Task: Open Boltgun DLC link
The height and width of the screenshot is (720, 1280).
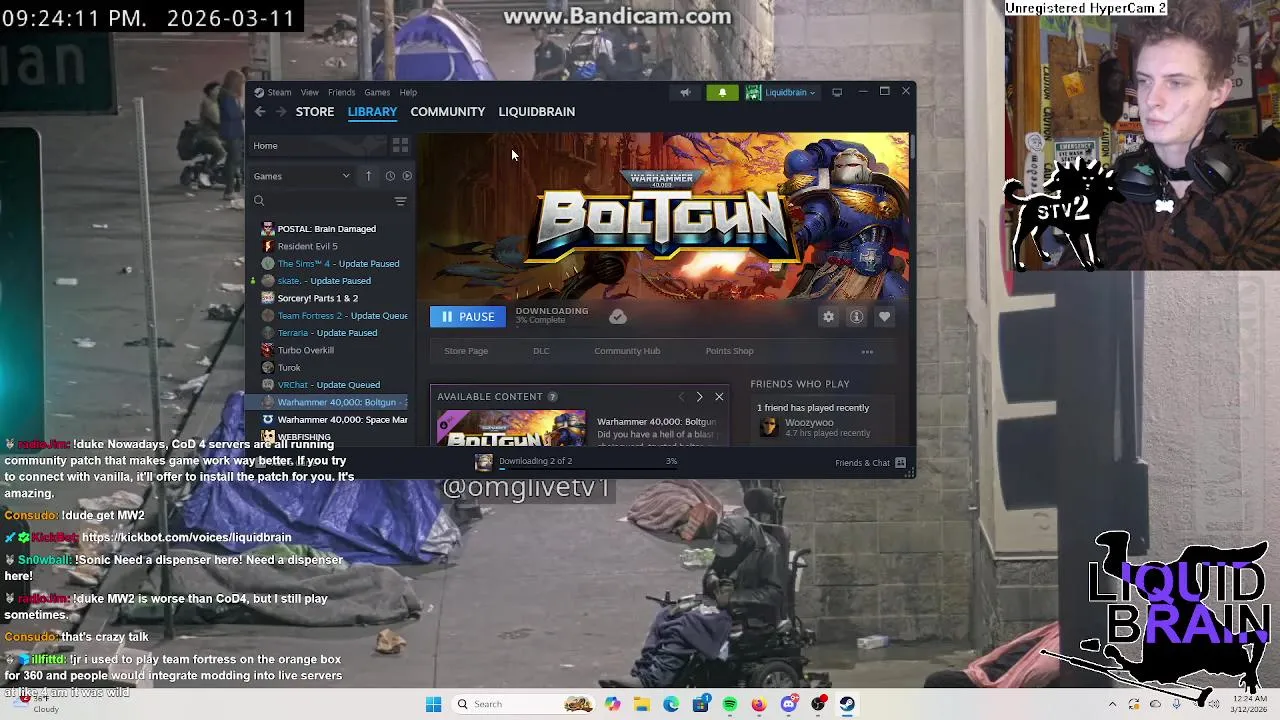Action: [541, 351]
